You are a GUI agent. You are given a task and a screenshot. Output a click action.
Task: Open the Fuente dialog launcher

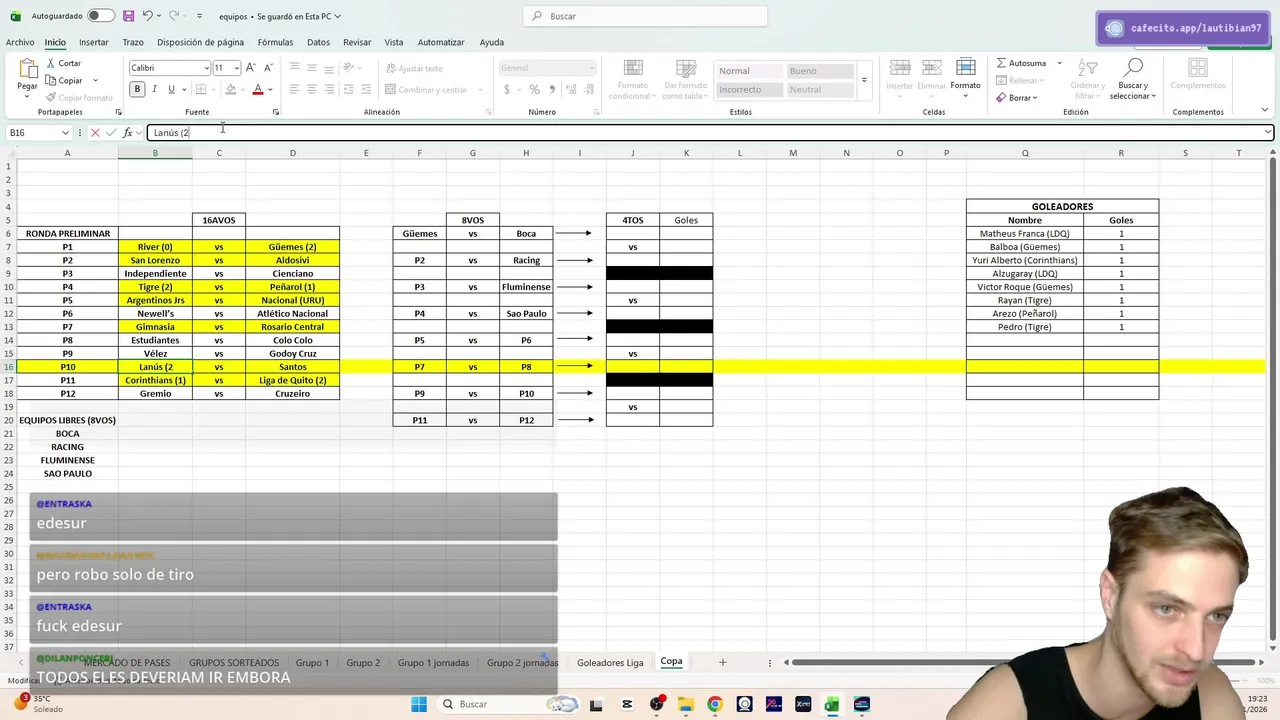coord(276,112)
